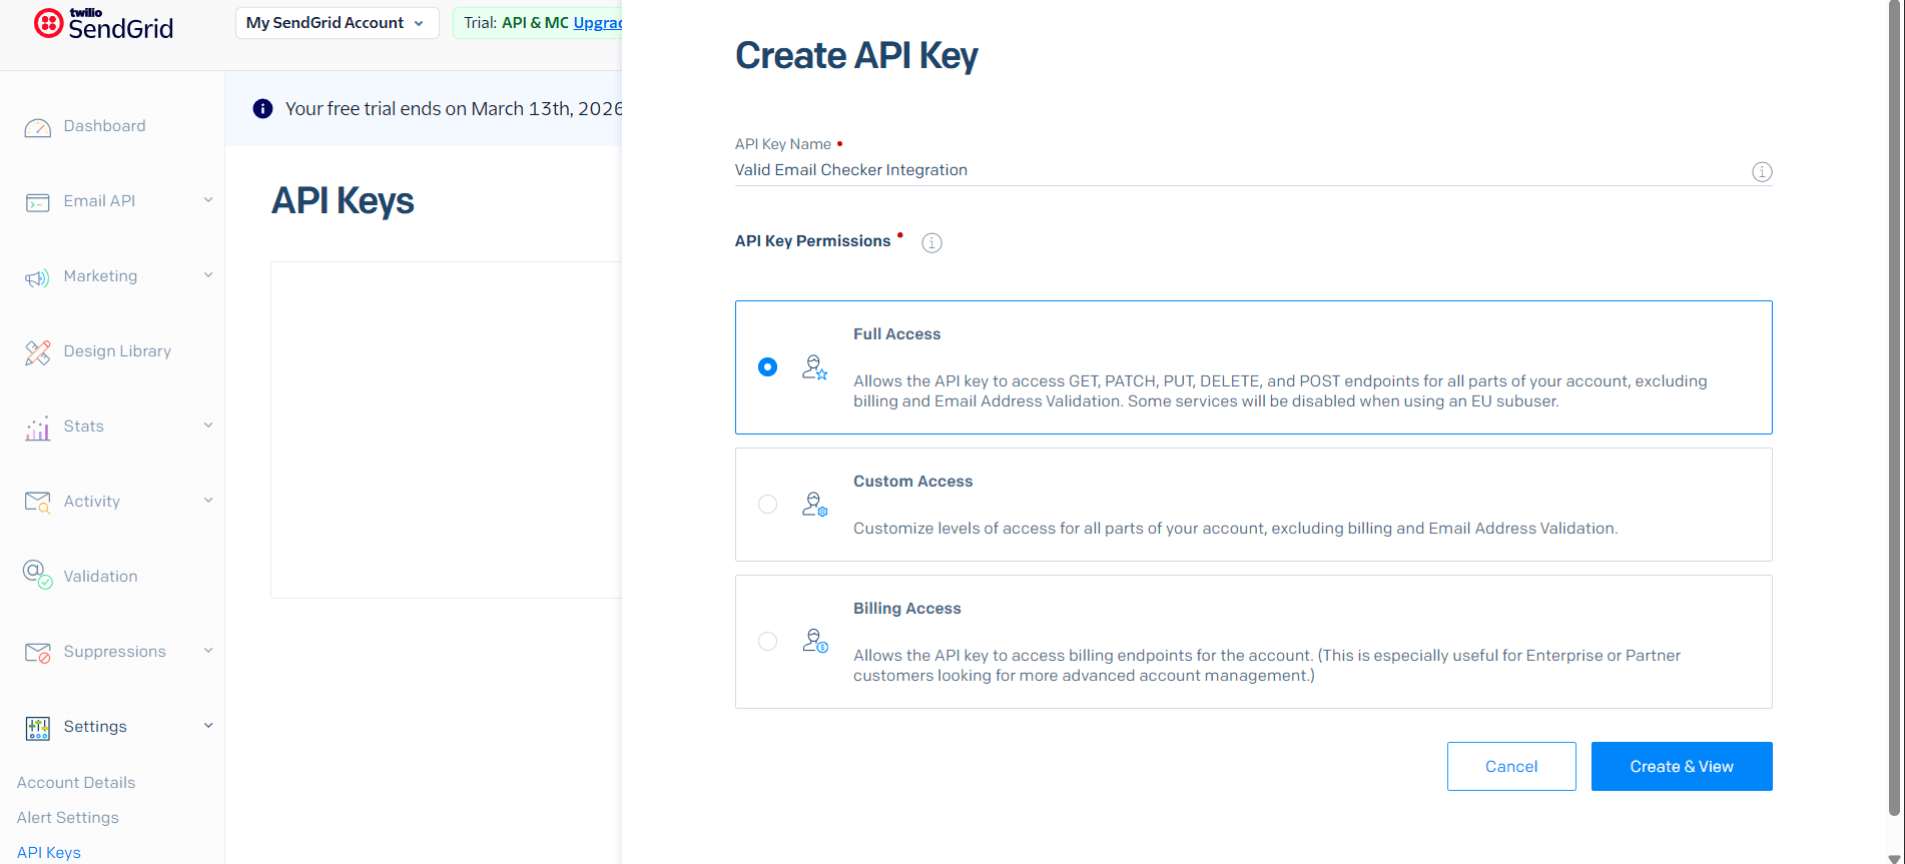Image resolution: width=1905 pixels, height=864 pixels.
Task: Expand the Email API menu chevron
Action: coord(208,200)
